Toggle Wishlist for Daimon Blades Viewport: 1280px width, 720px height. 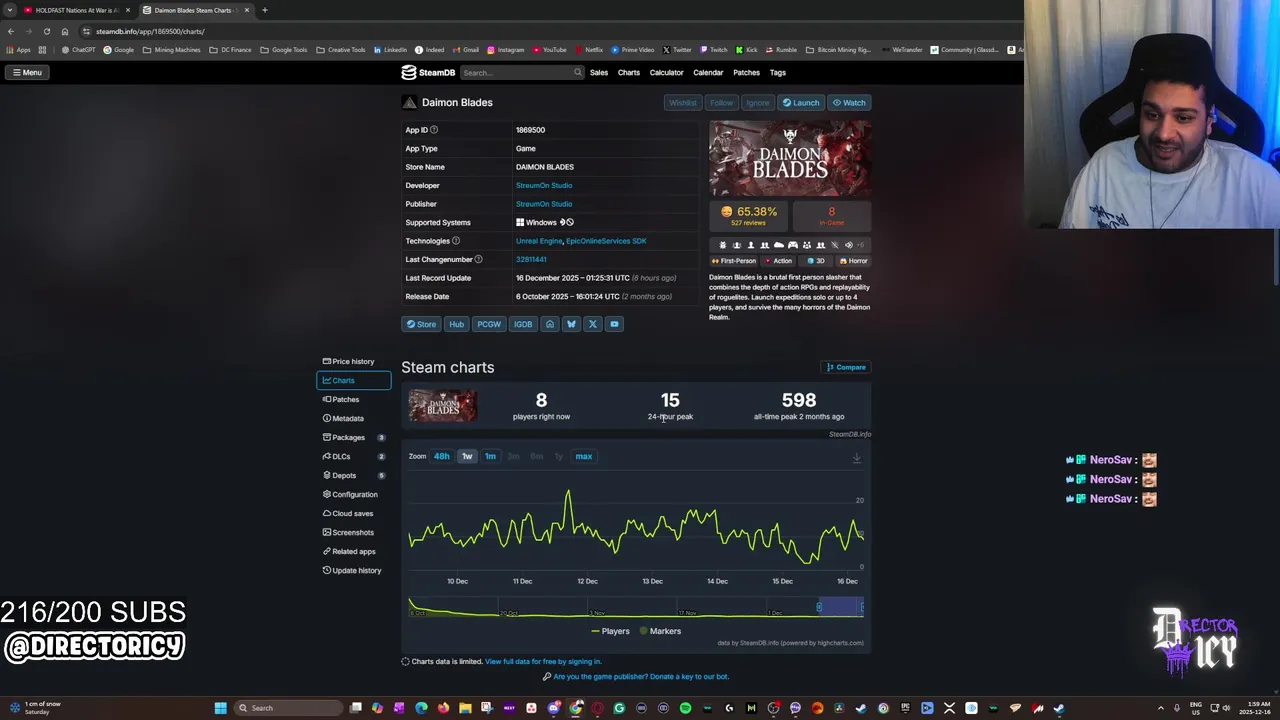click(683, 102)
